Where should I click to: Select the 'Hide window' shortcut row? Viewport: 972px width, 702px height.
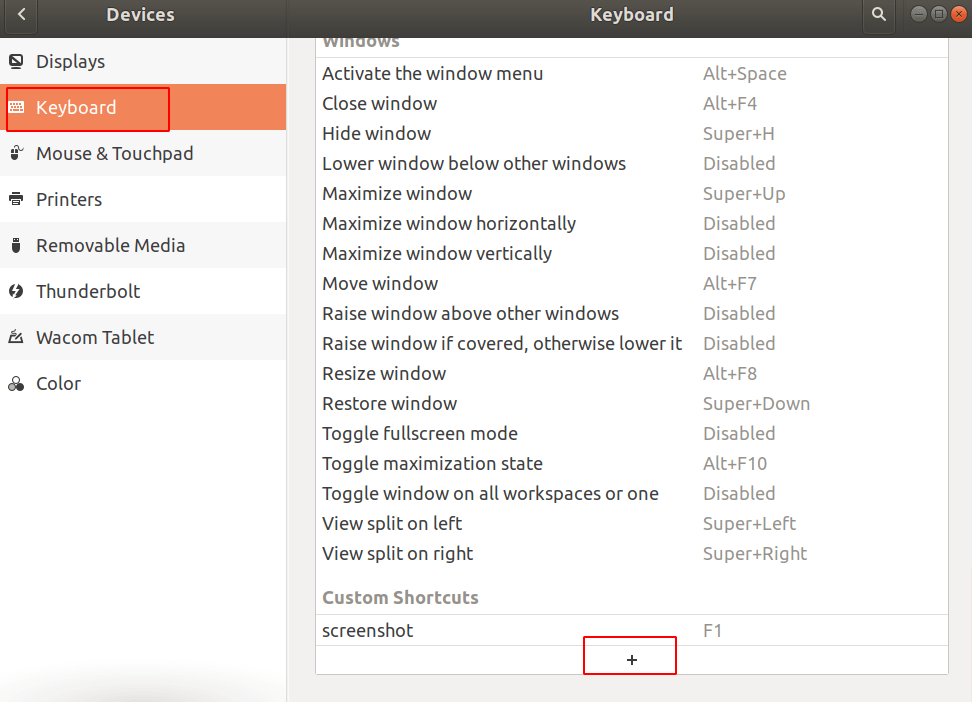coord(631,133)
